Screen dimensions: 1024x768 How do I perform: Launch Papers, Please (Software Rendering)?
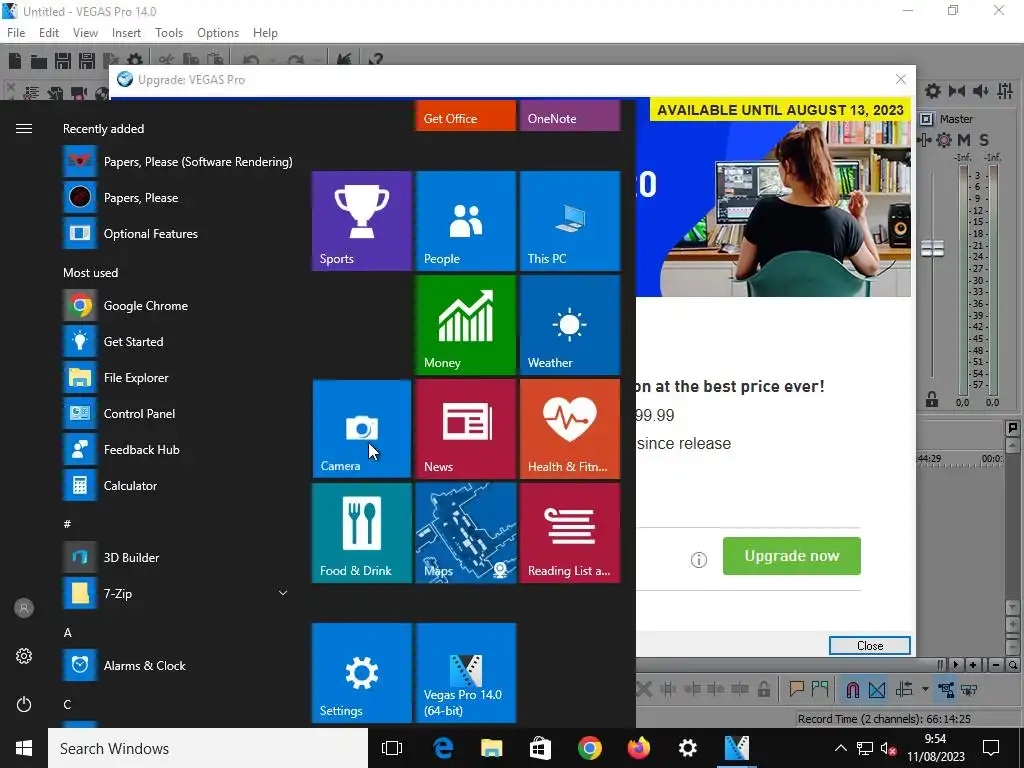tap(178, 161)
